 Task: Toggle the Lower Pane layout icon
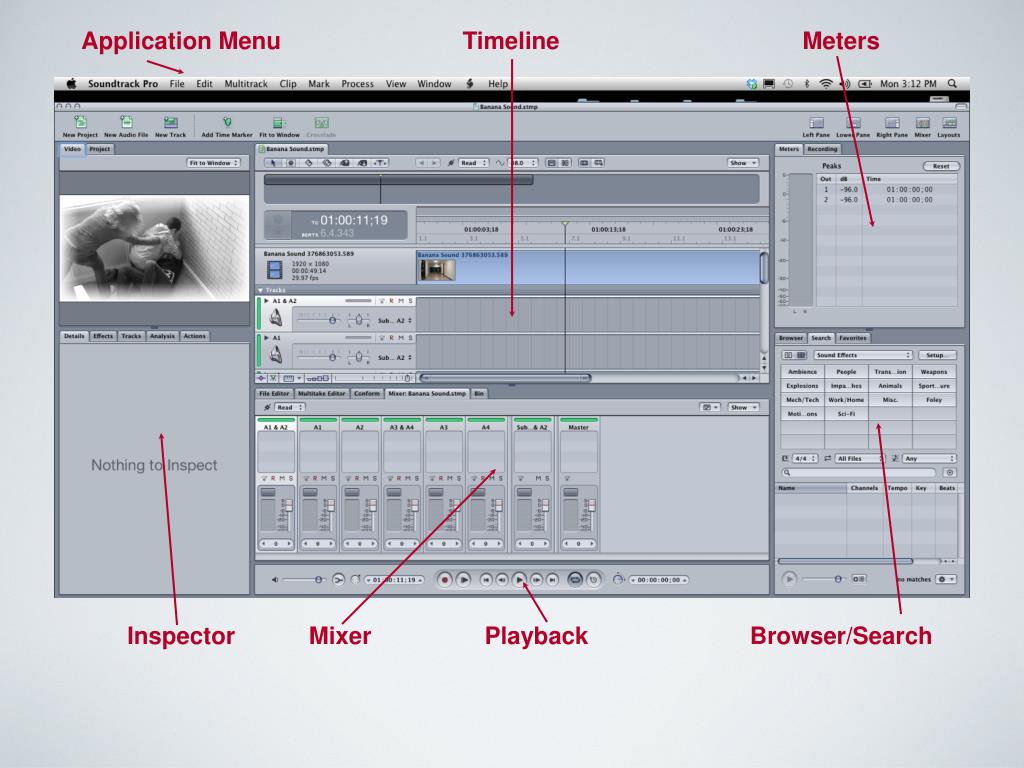pyautogui.click(x=854, y=123)
